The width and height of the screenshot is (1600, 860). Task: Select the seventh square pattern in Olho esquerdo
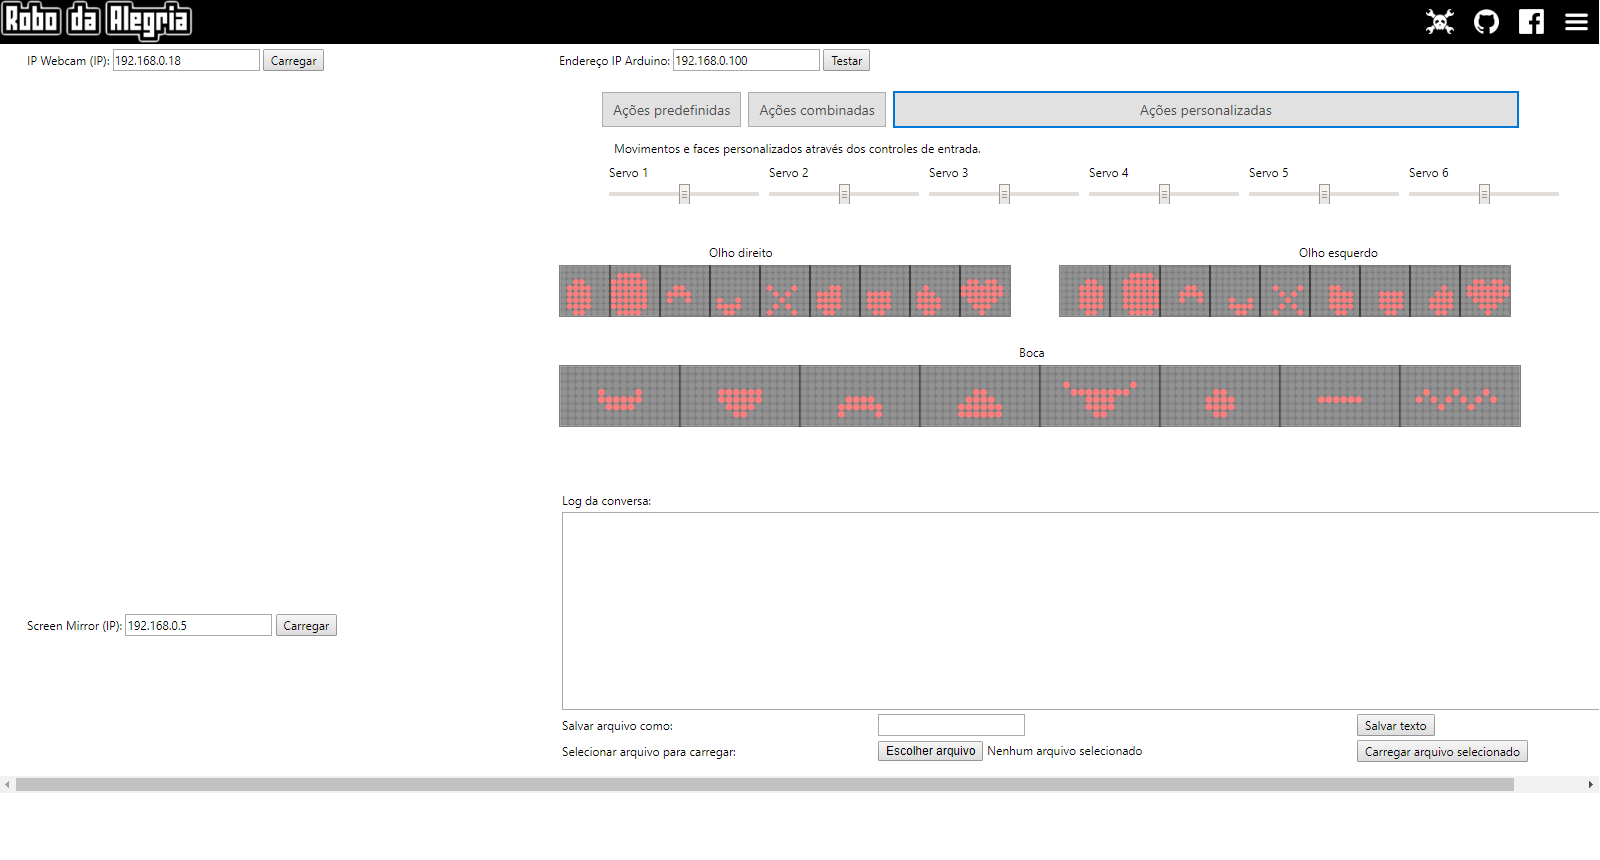click(x=1385, y=291)
